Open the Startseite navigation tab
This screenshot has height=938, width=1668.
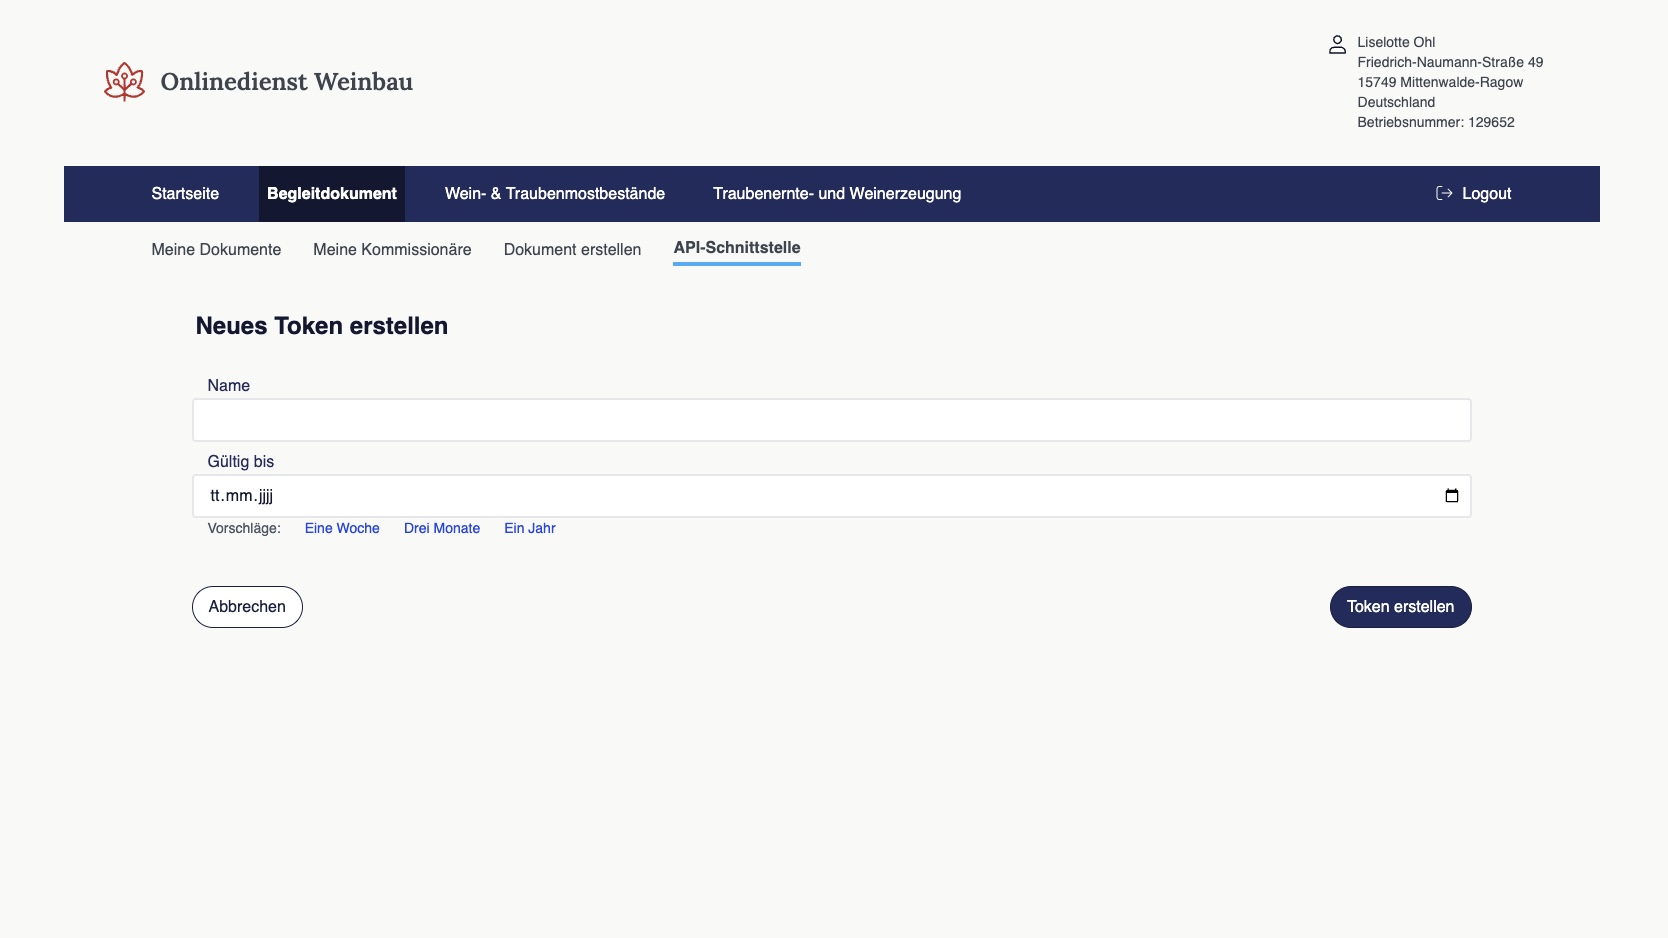(184, 193)
